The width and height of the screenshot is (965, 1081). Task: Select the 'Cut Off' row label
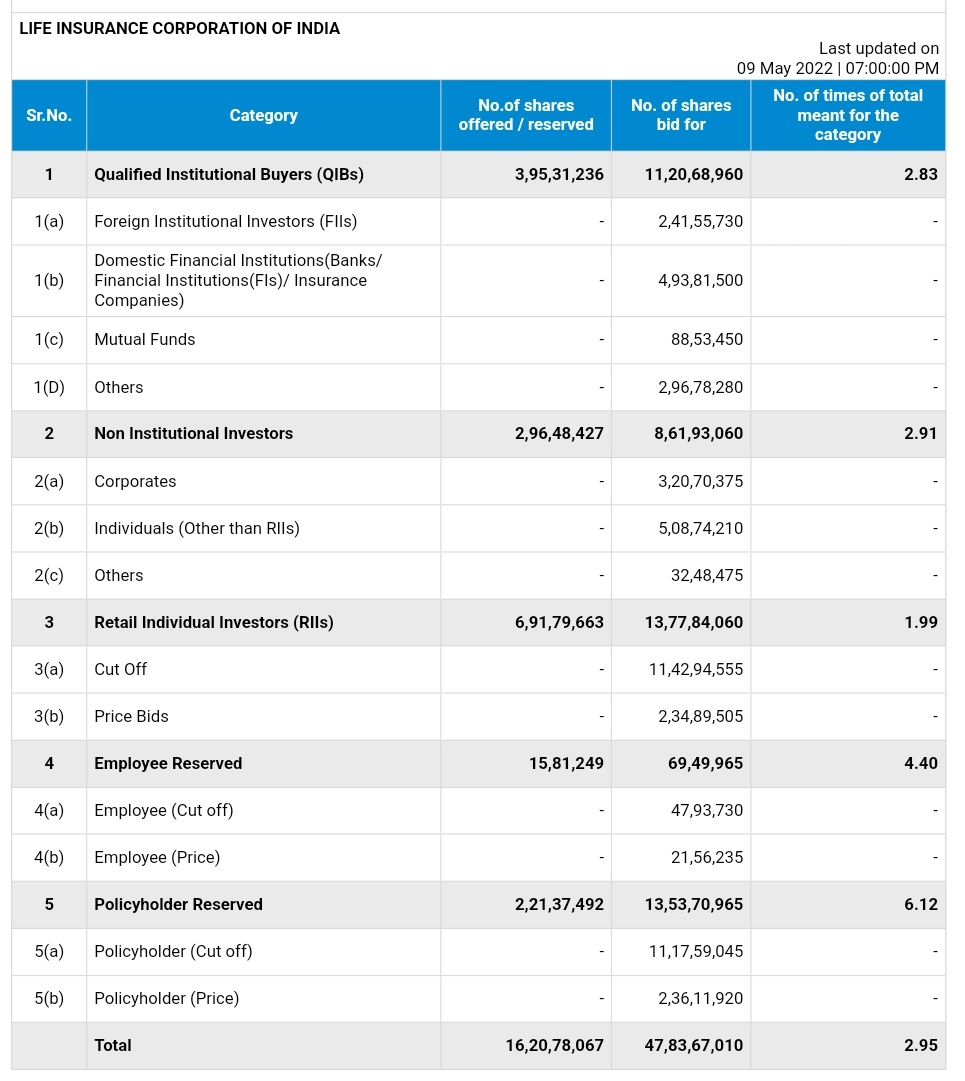[121, 669]
